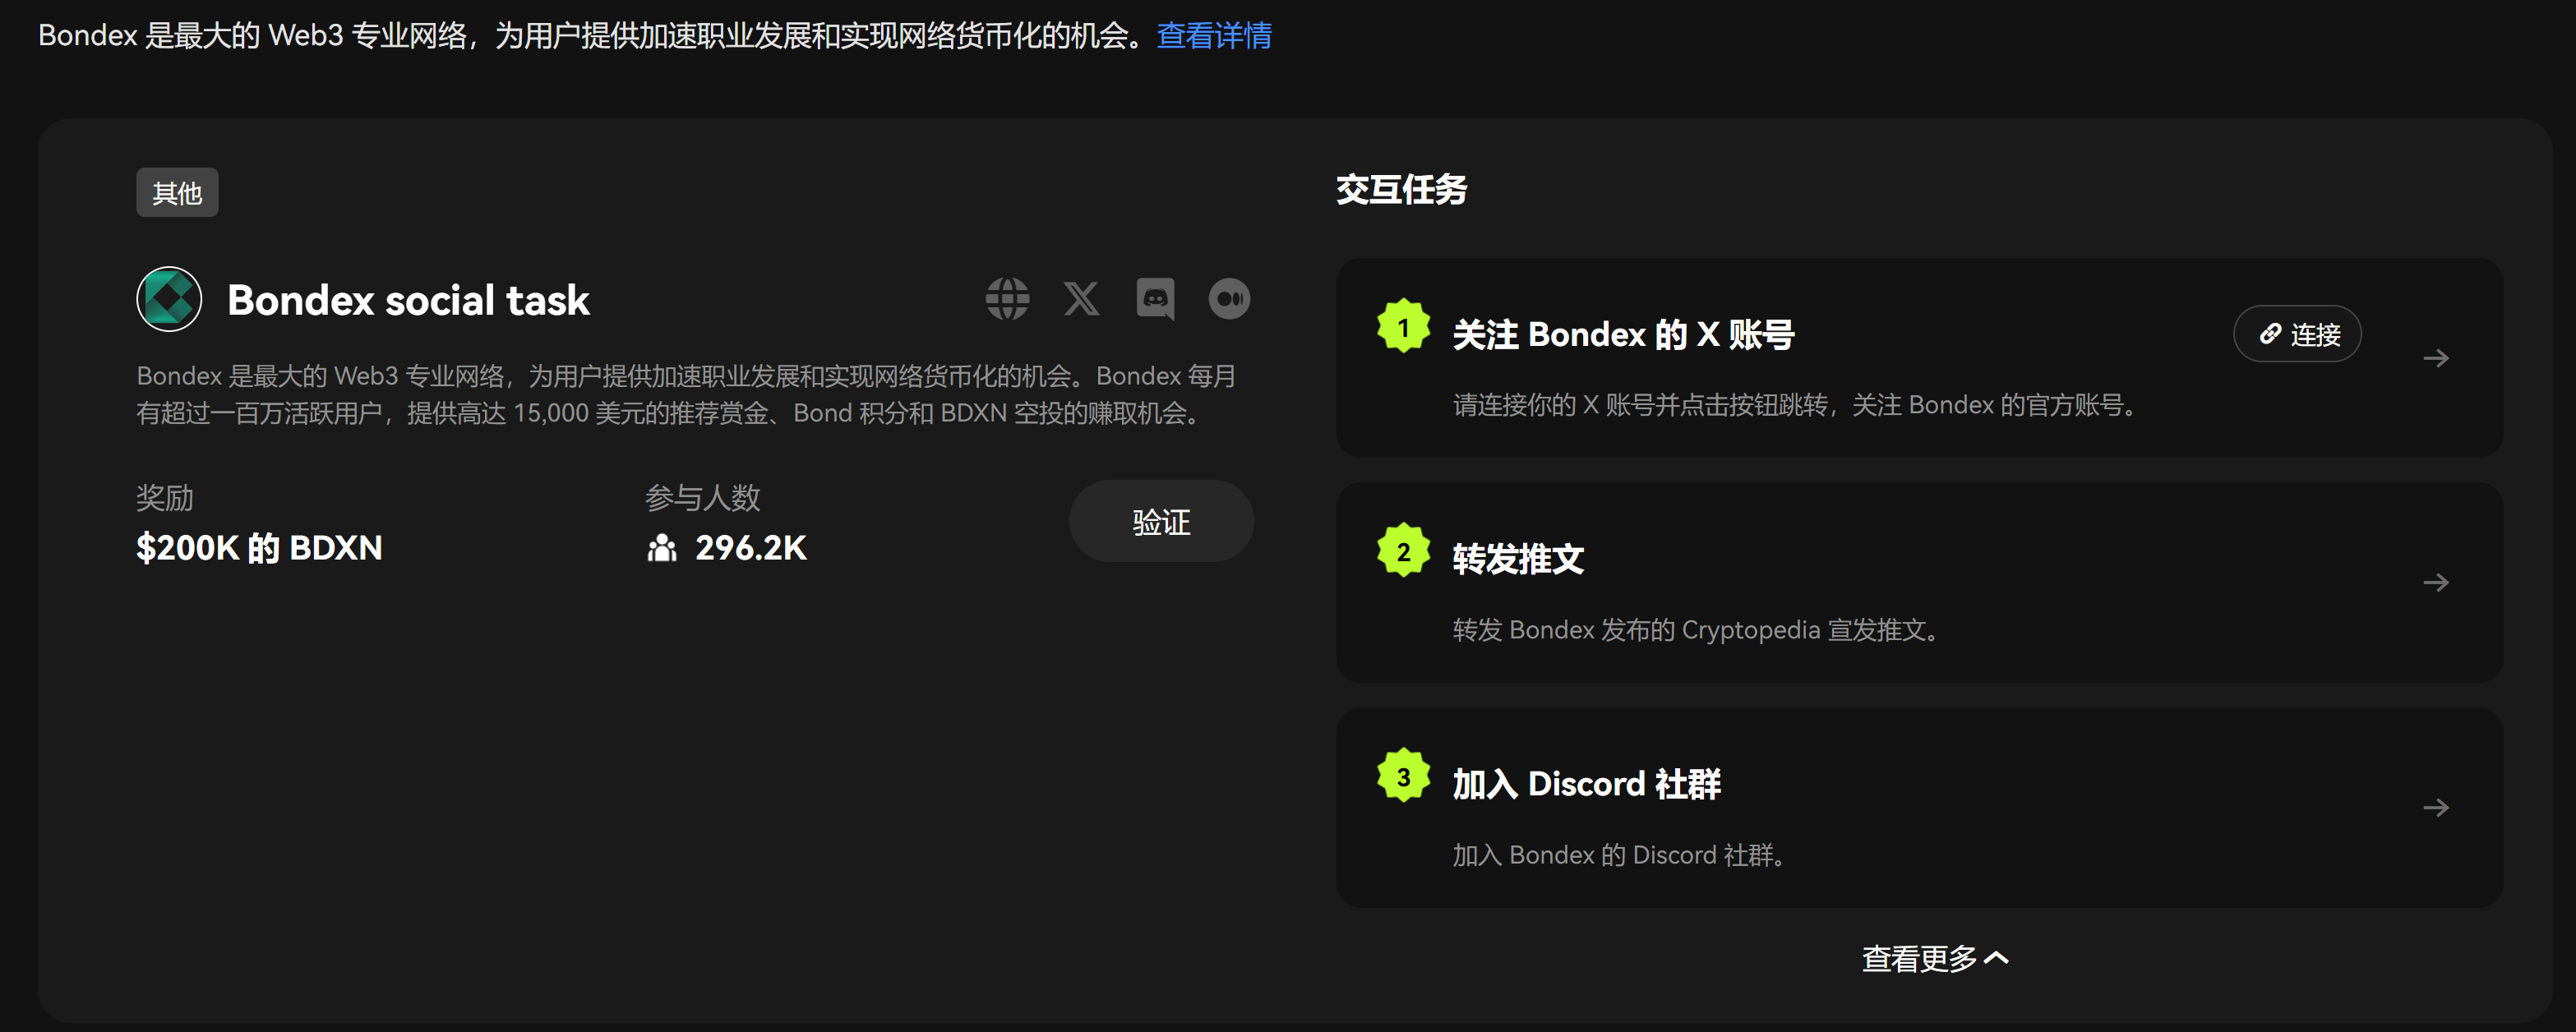
Task: Click the 其他 category tag
Action: (x=177, y=193)
